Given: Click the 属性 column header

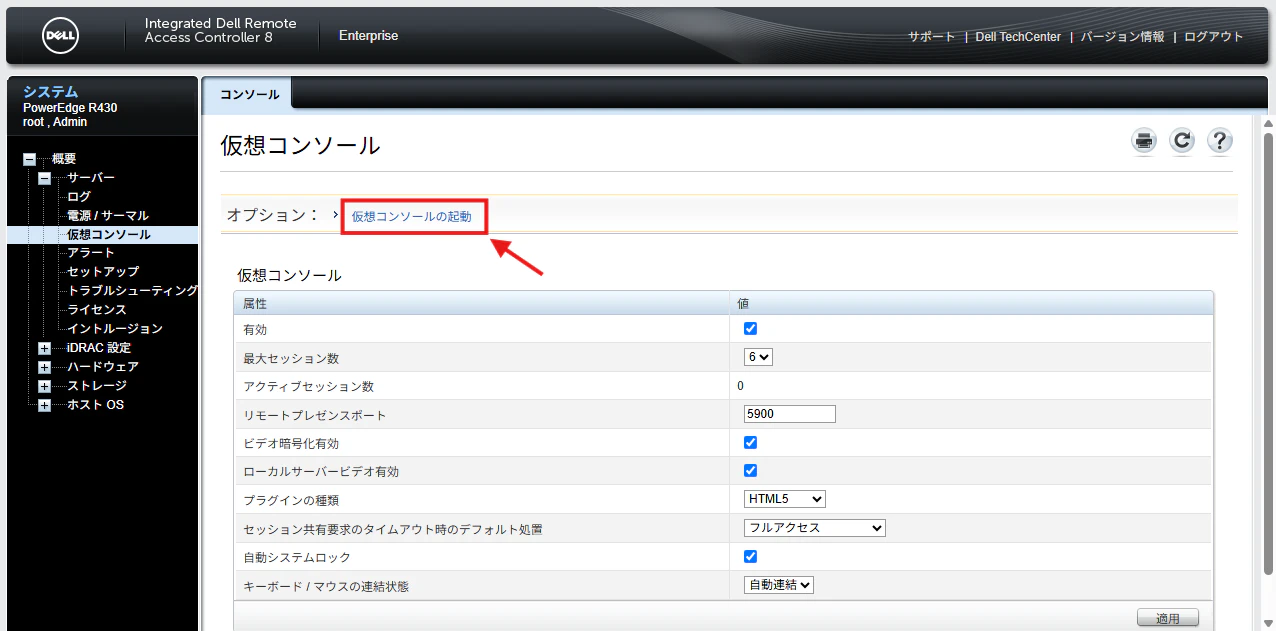Looking at the screenshot, I should coord(255,303).
